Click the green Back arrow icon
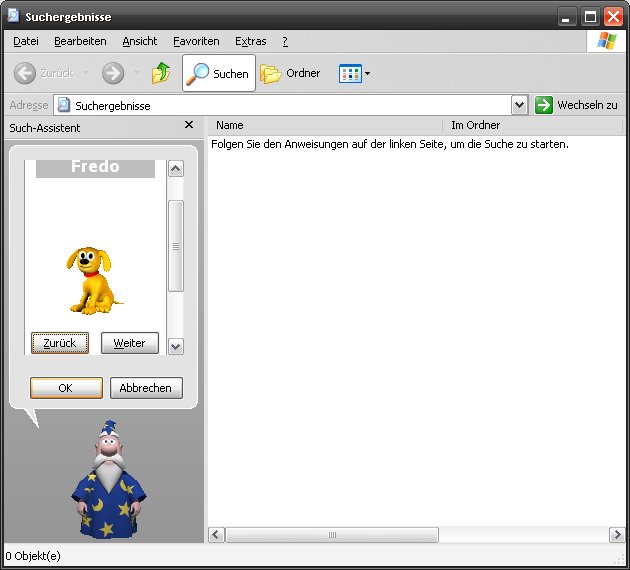 26,73
